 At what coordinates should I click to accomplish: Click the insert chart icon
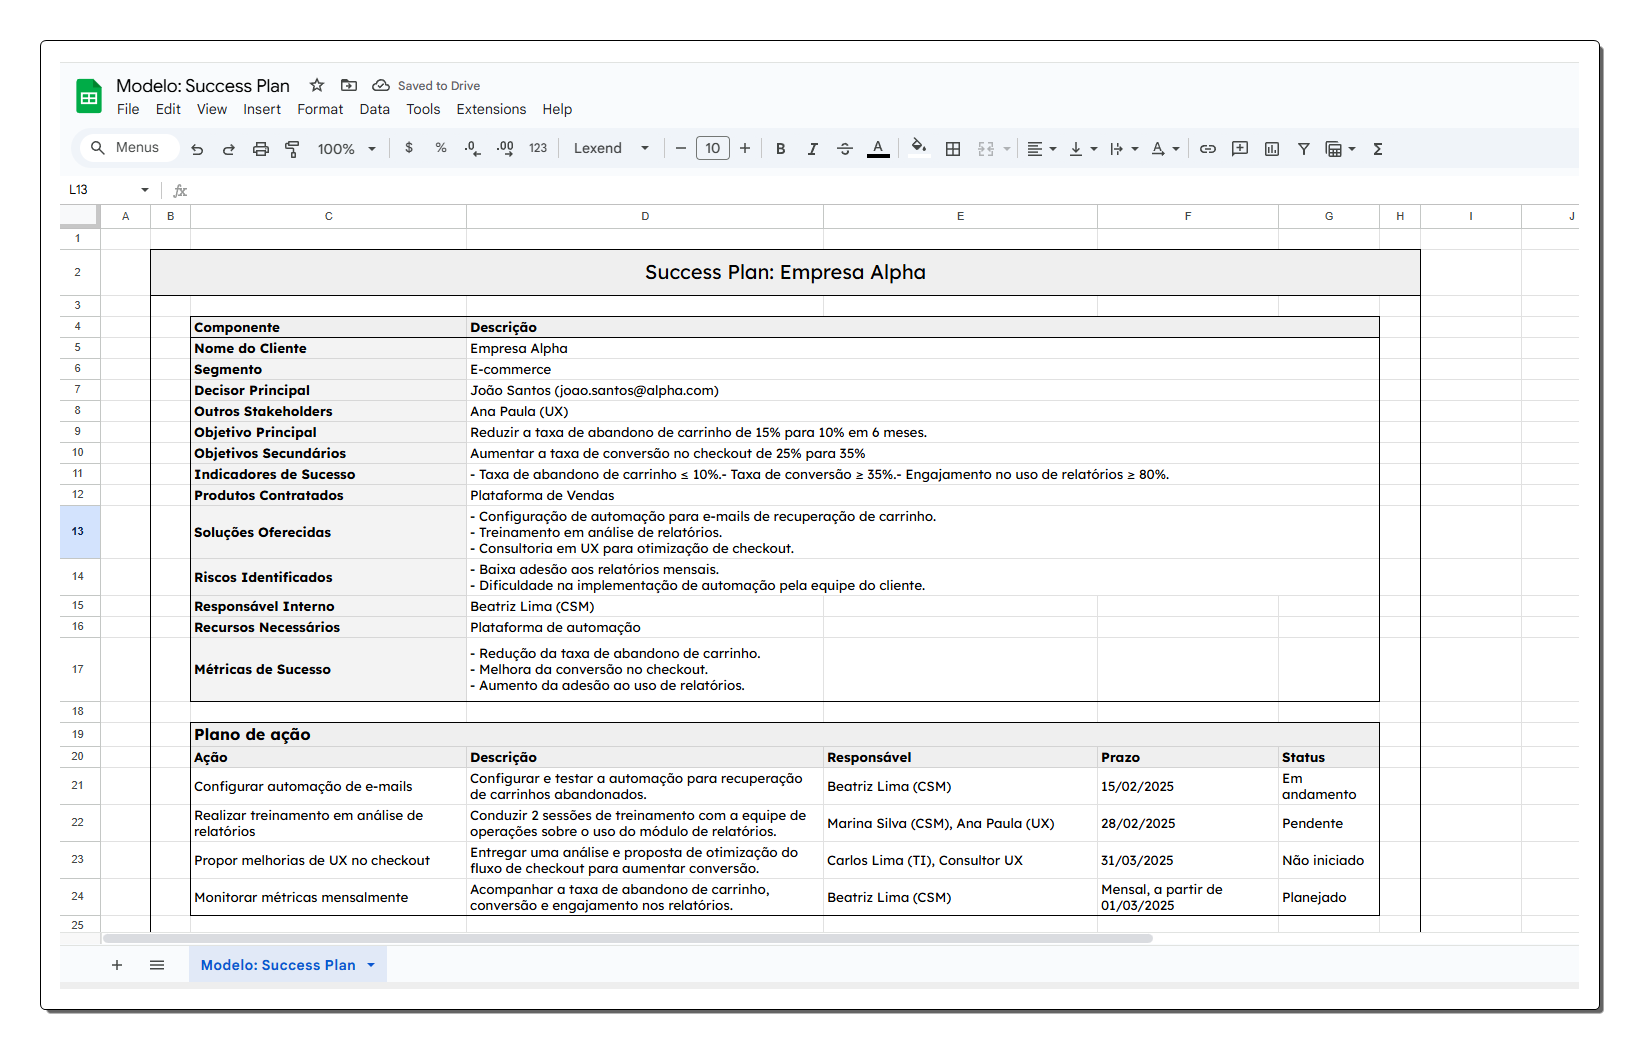click(x=1272, y=149)
